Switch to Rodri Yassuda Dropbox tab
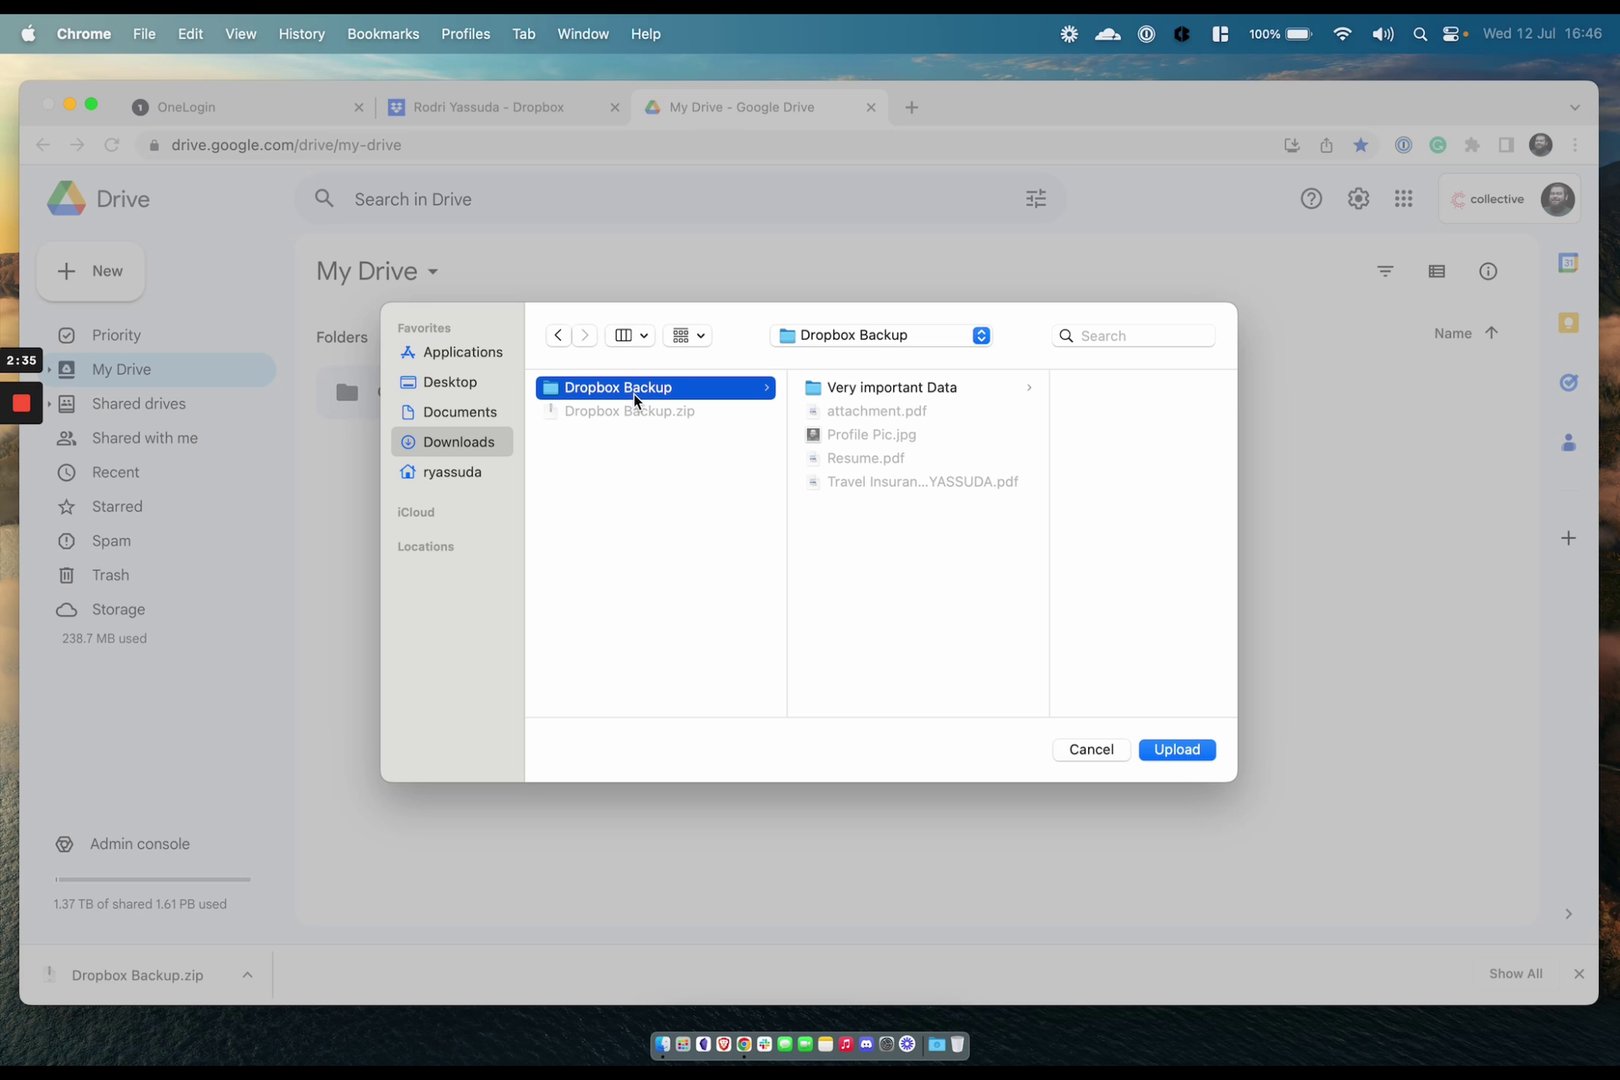The image size is (1620, 1080). click(x=503, y=107)
